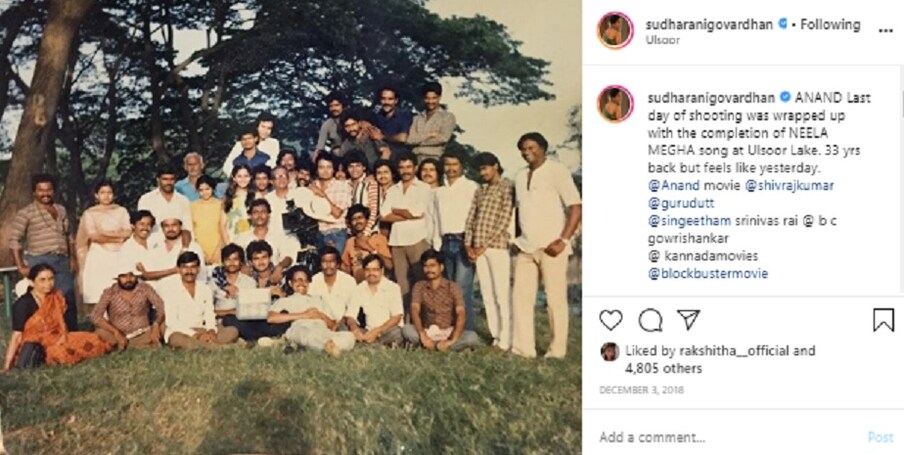This screenshot has width=904, height=455.
Task: Open @blockbustermovie mention link
Action: 707,273
